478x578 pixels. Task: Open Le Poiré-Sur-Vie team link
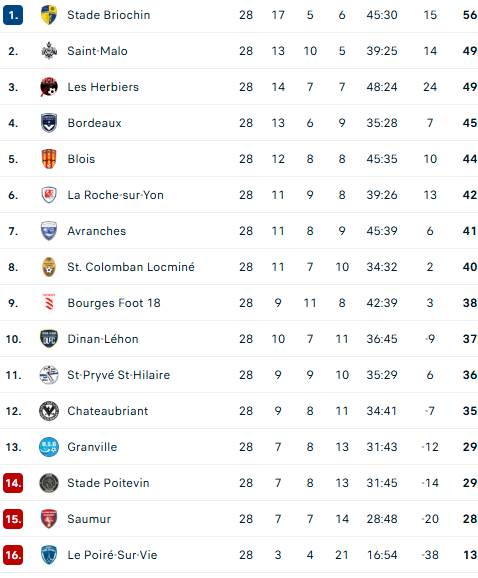[112, 555]
